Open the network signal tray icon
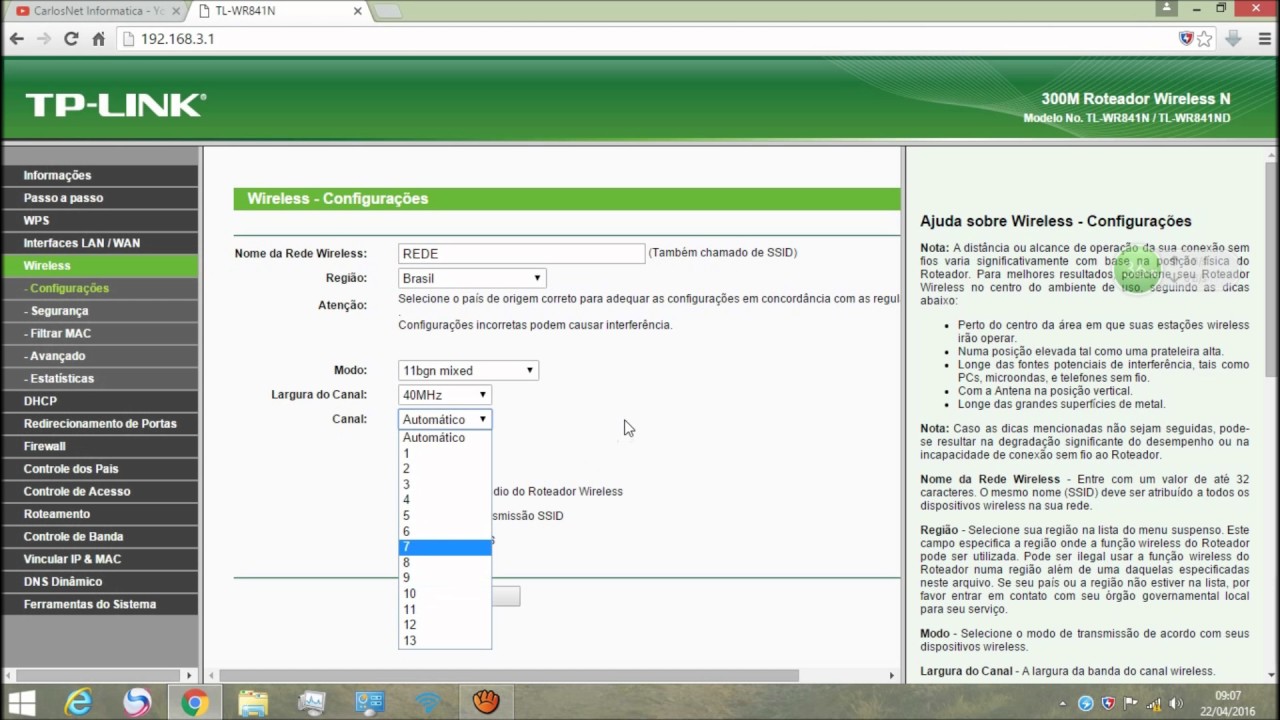This screenshot has height=720, width=1280. click(x=1153, y=704)
